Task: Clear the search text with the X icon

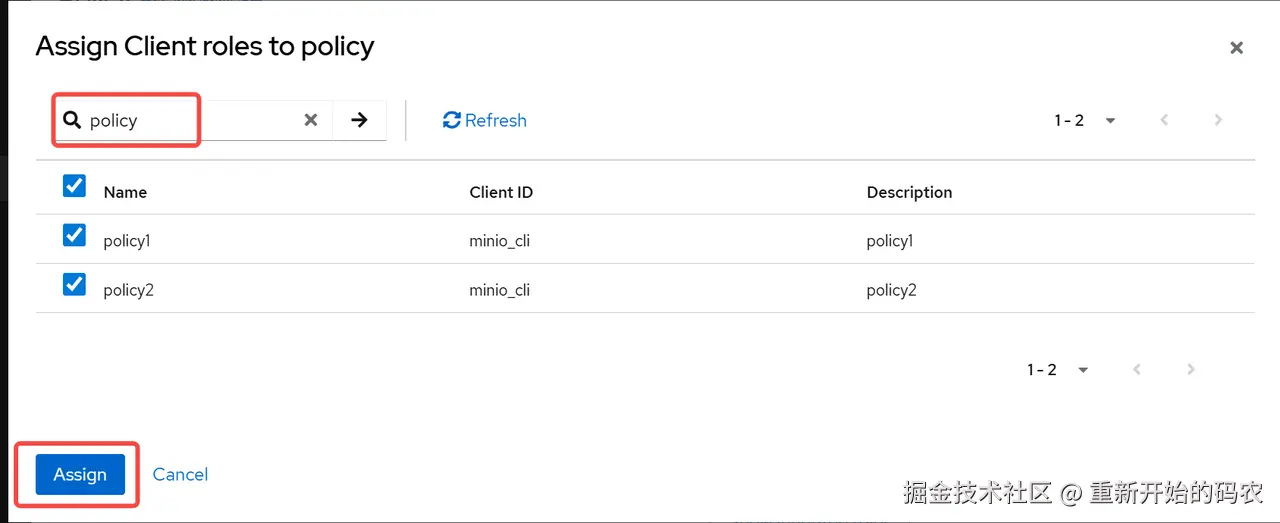Action: 311,120
